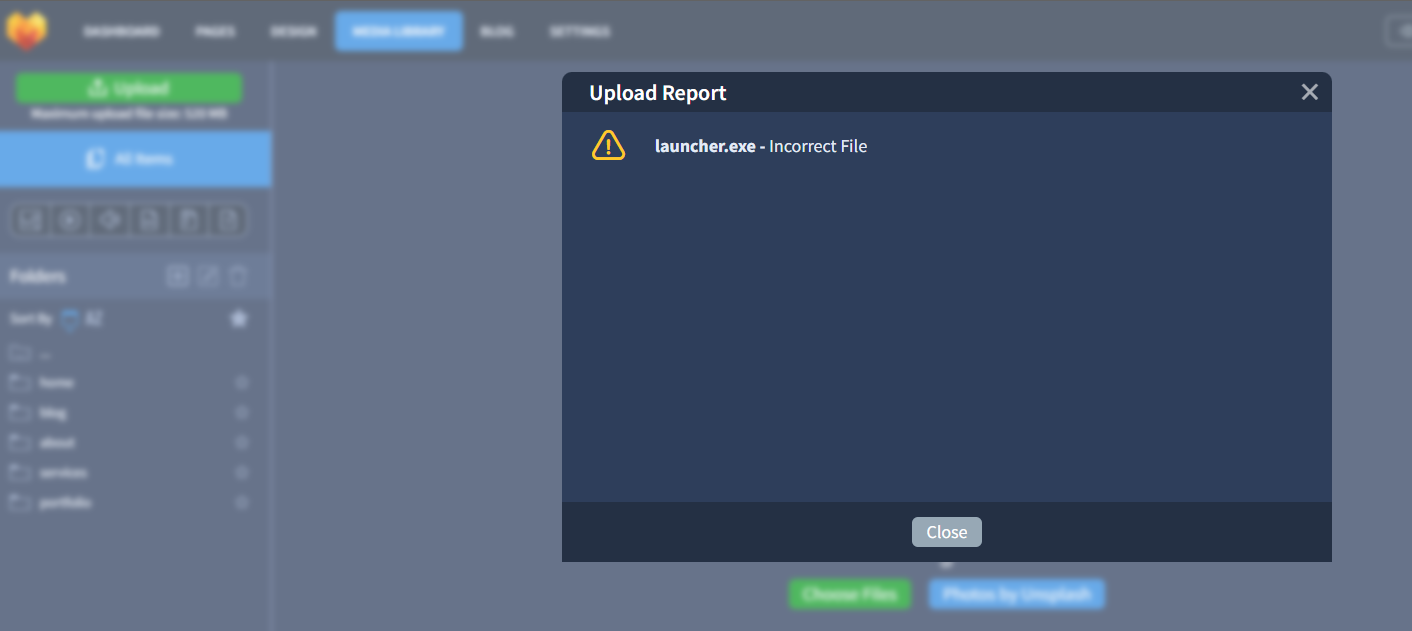Sort folders by date calendar icon

(x=69, y=319)
